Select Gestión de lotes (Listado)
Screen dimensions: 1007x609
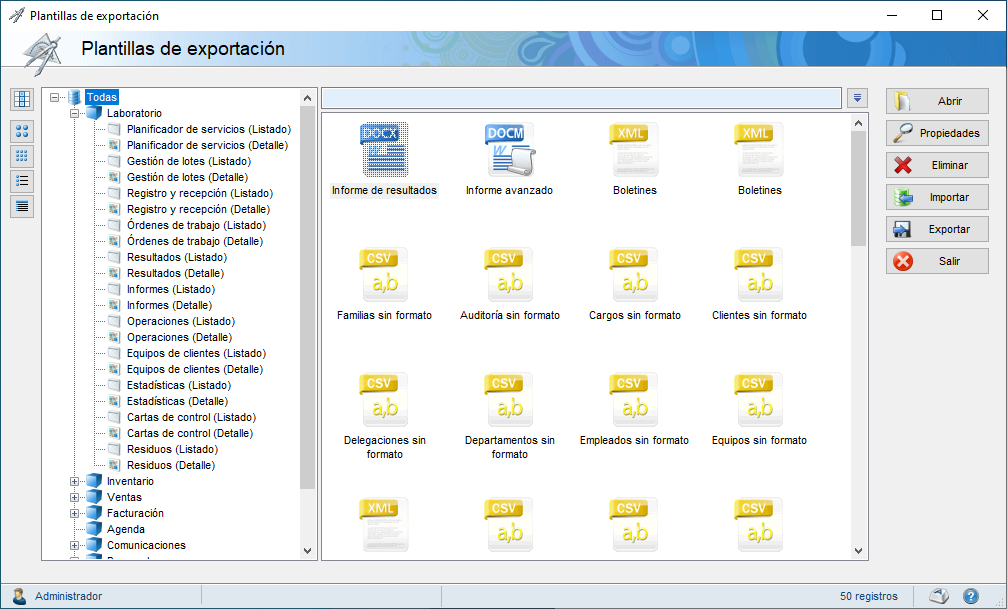tap(189, 161)
